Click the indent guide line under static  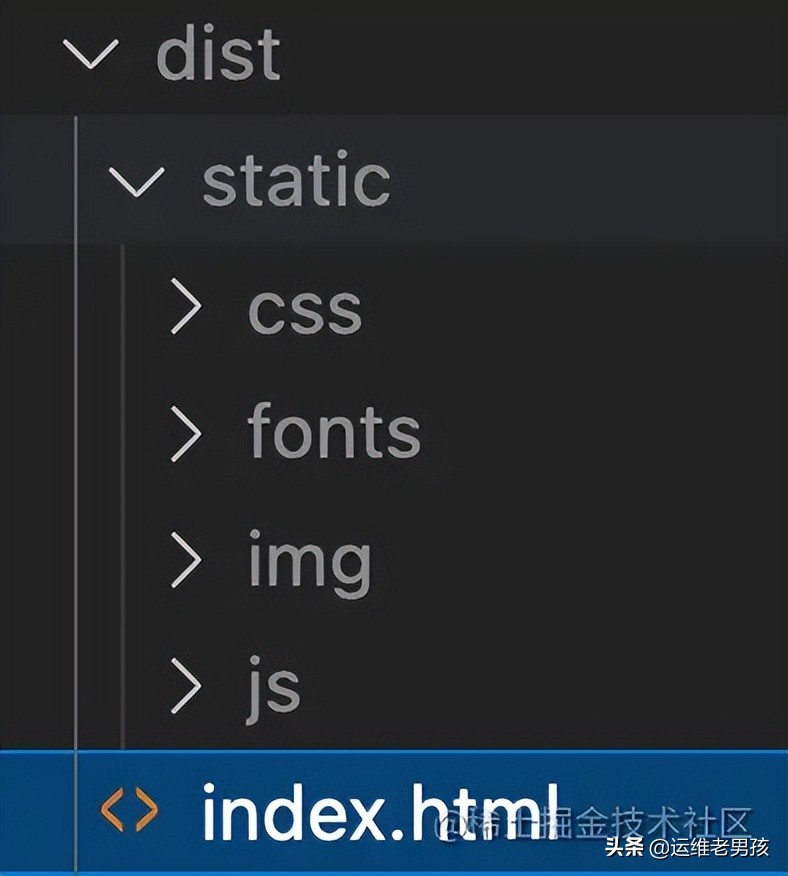123,500
